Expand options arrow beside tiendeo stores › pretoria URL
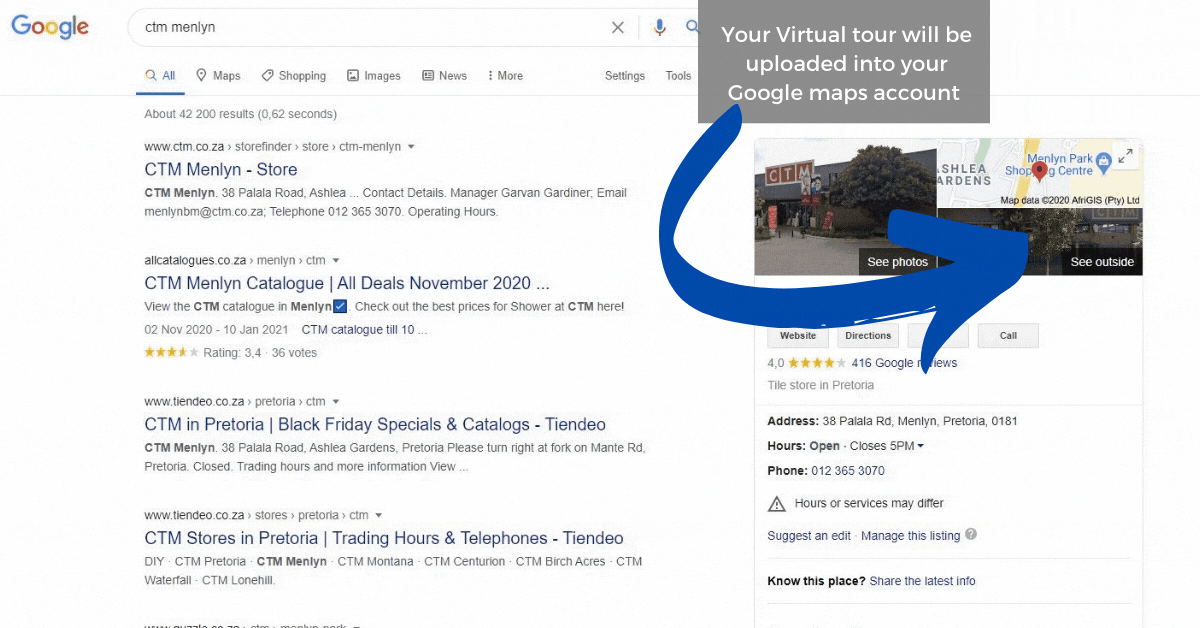This screenshot has height=628, width=1200. [380, 516]
